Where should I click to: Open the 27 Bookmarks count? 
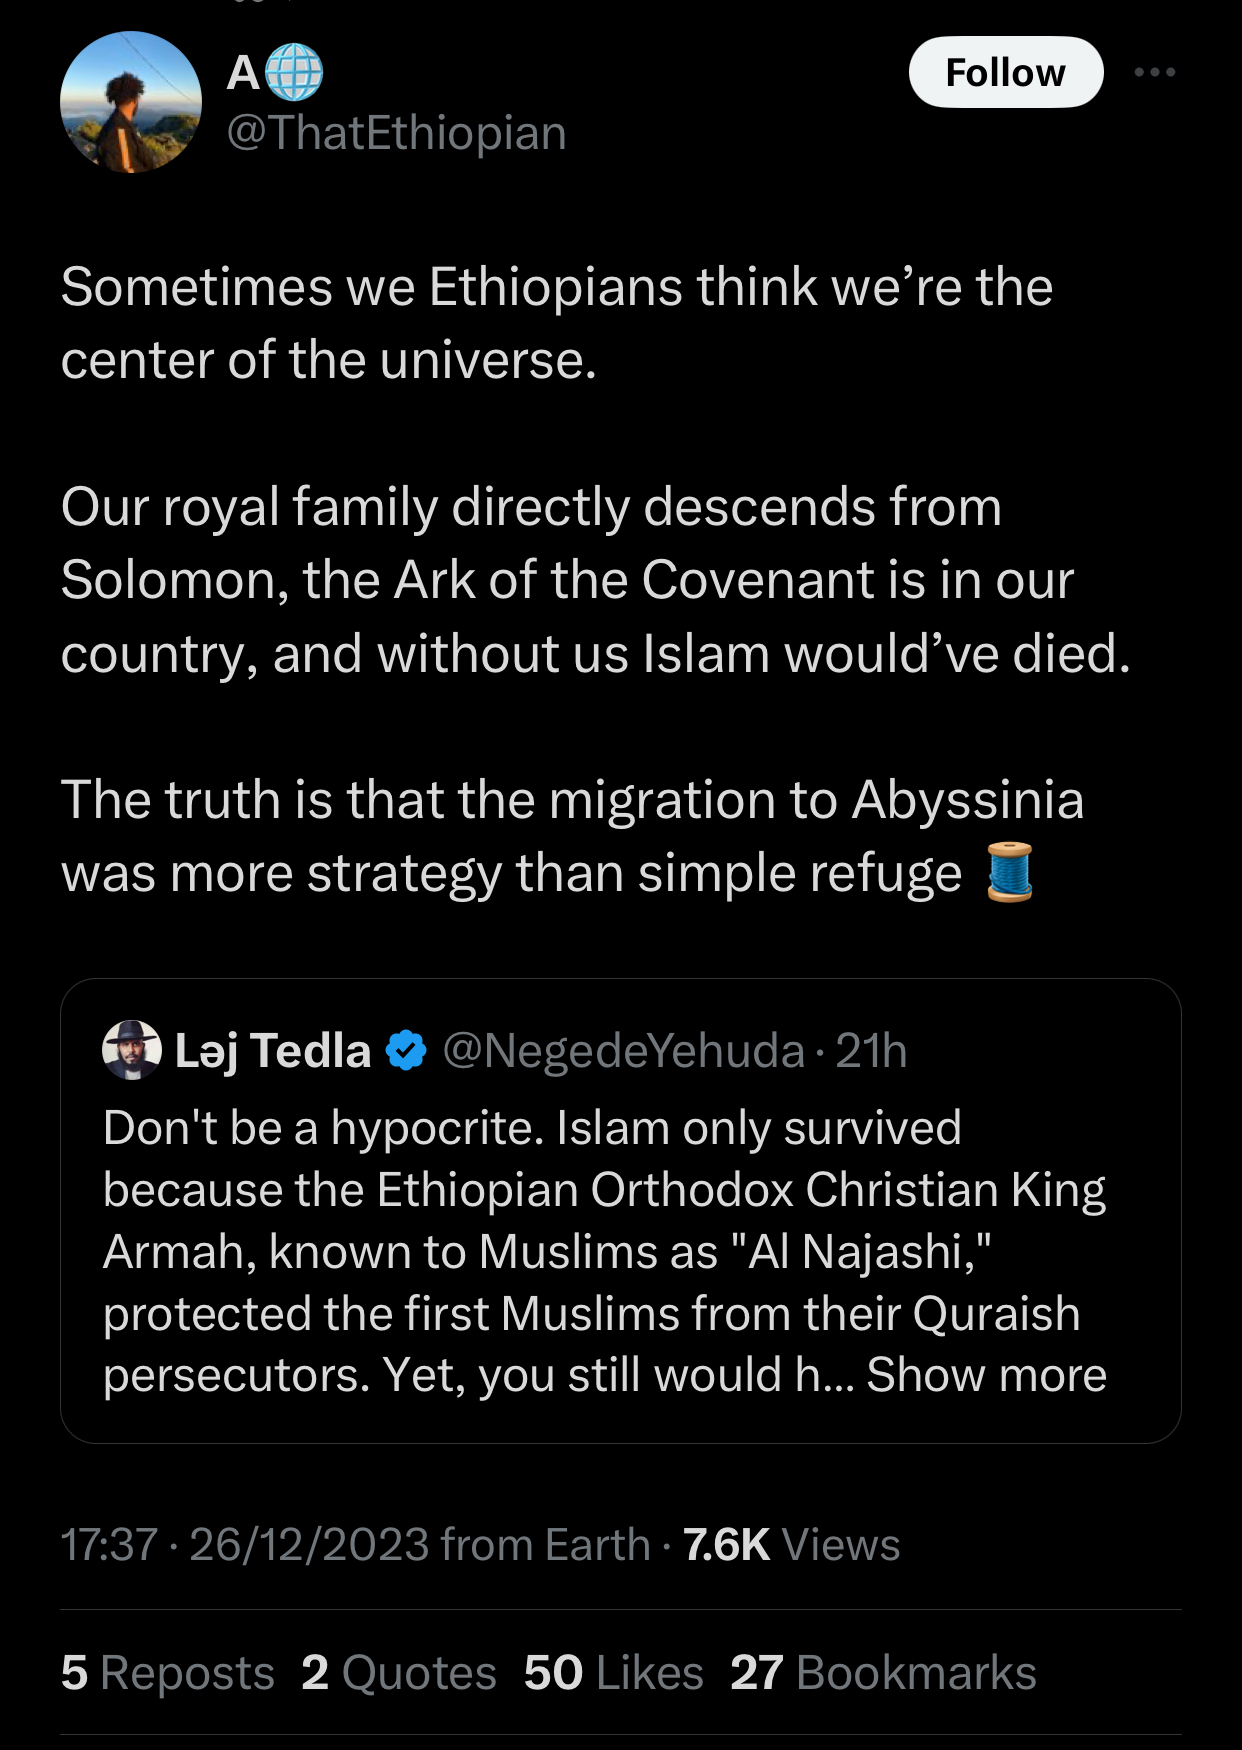(x=883, y=1673)
